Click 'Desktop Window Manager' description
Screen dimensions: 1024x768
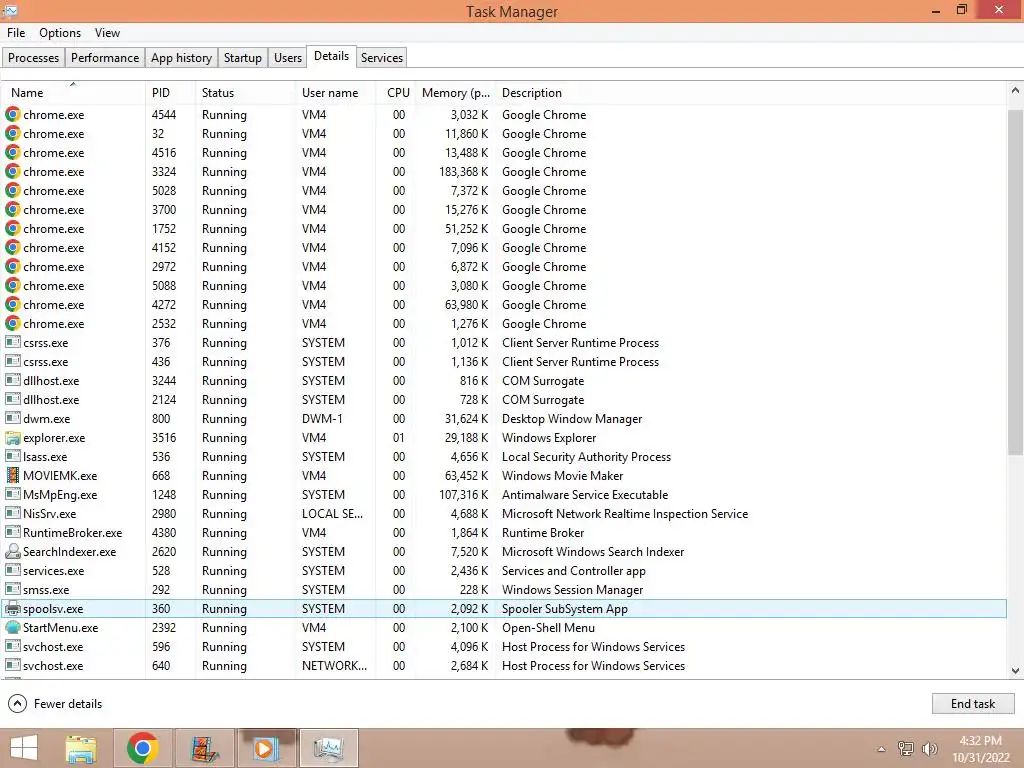pos(571,419)
